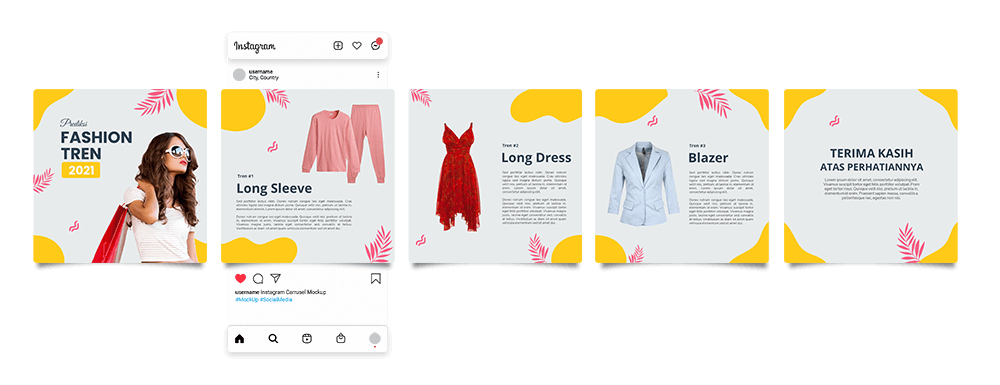Open the three-dot post options menu
The image size is (1000, 385).
tap(378, 75)
